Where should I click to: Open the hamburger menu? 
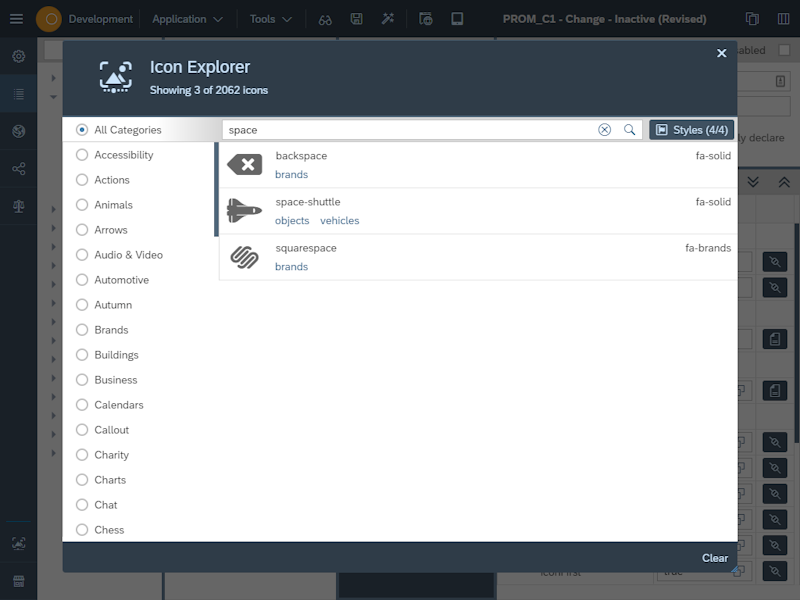click(16, 18)
